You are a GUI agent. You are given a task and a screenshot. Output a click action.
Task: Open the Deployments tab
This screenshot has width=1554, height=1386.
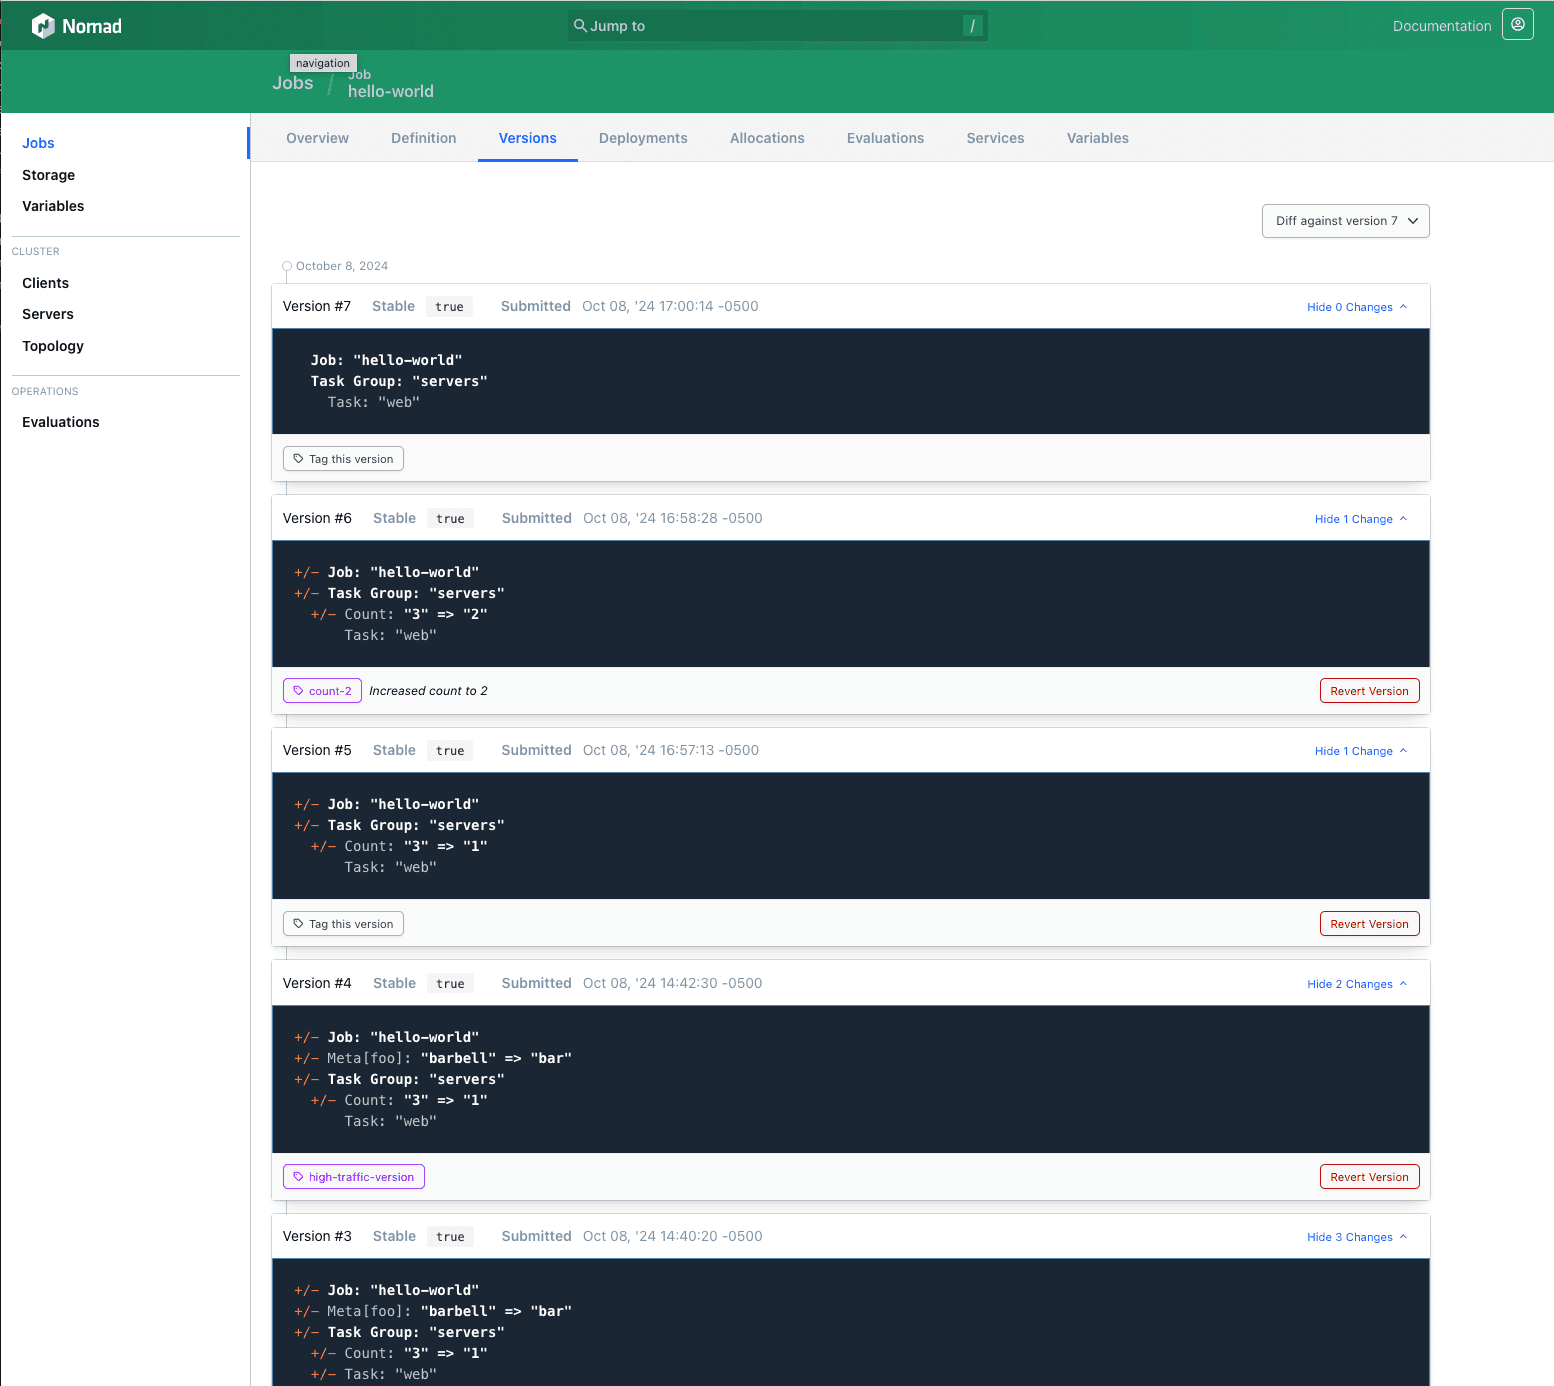[x=643, y=138]
